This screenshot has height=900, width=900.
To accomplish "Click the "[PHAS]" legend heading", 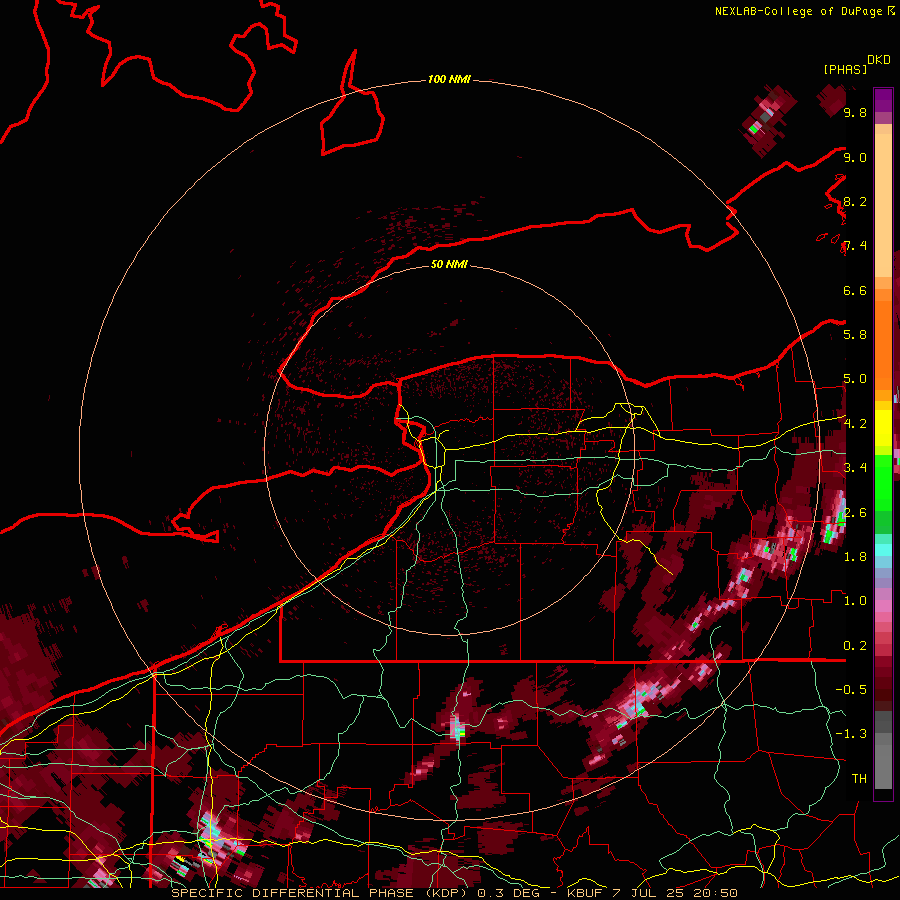I will (845, 69).
